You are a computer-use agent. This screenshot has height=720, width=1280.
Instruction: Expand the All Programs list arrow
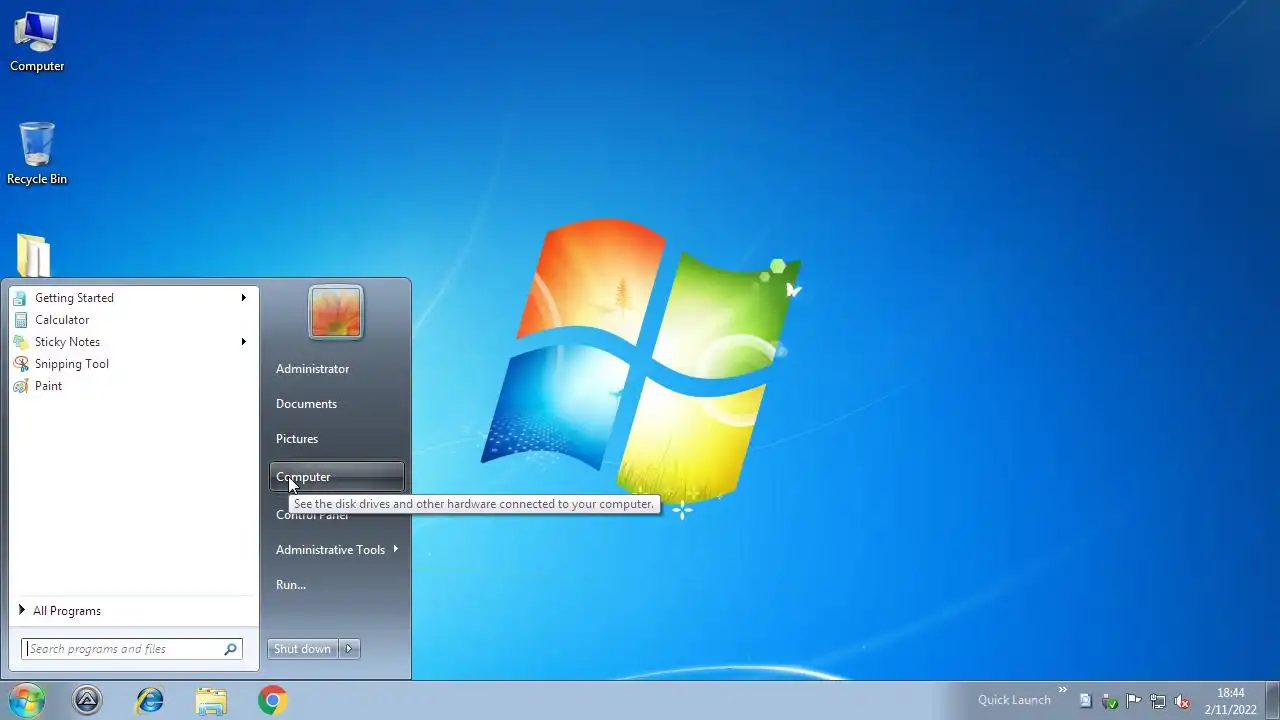(x=22, y=610)
